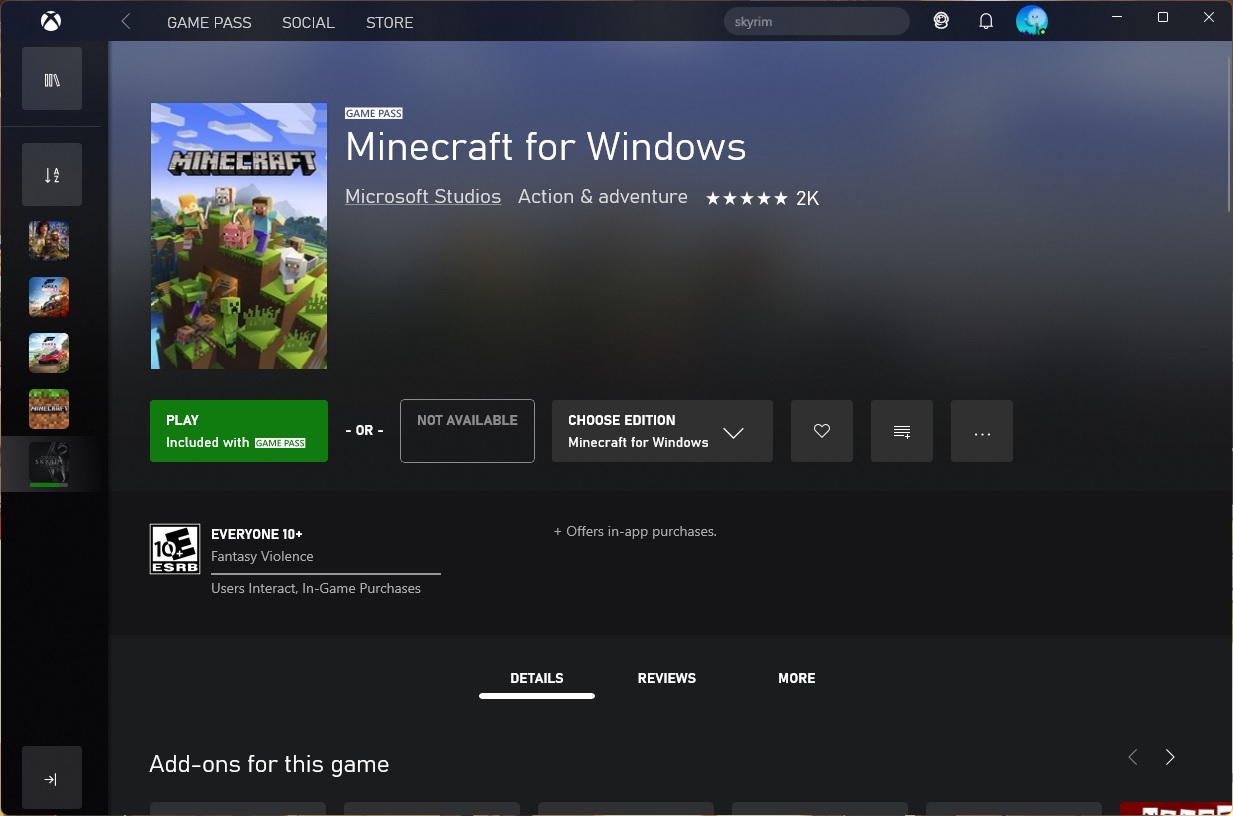The width and height of the screenshot is (1233, 816).
Task: Open the Forza Horizon 4 sidebar thumbnail
Action: click(x=49, y=297)
